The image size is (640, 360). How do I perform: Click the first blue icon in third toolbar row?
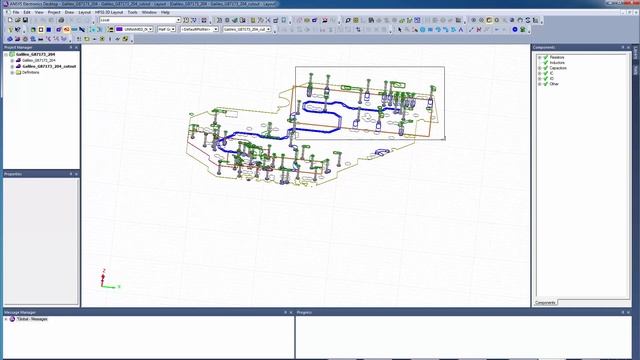tap(10, 39)
